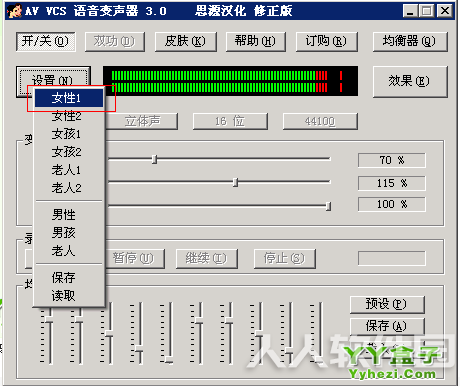Click the slider handle at 100 %
460x386 pixels.
328,206
